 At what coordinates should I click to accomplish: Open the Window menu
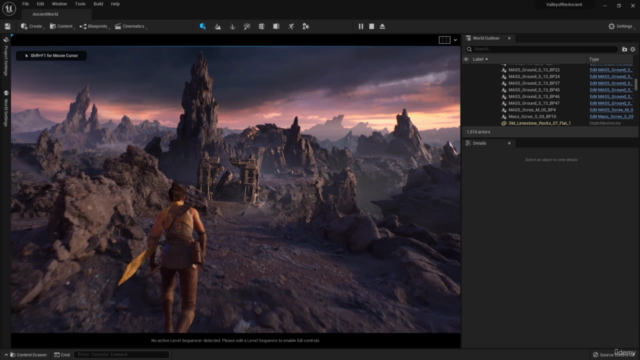pos(59,4)
